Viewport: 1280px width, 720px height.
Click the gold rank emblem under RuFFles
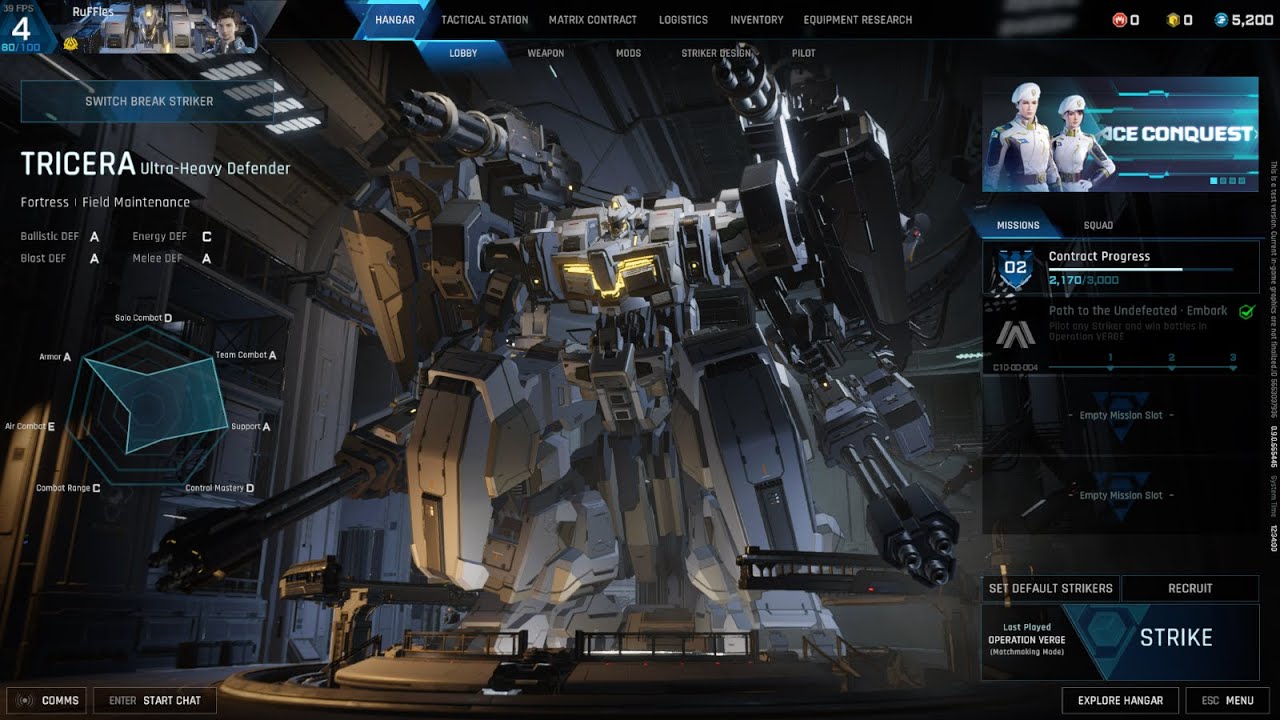(72, 44)
